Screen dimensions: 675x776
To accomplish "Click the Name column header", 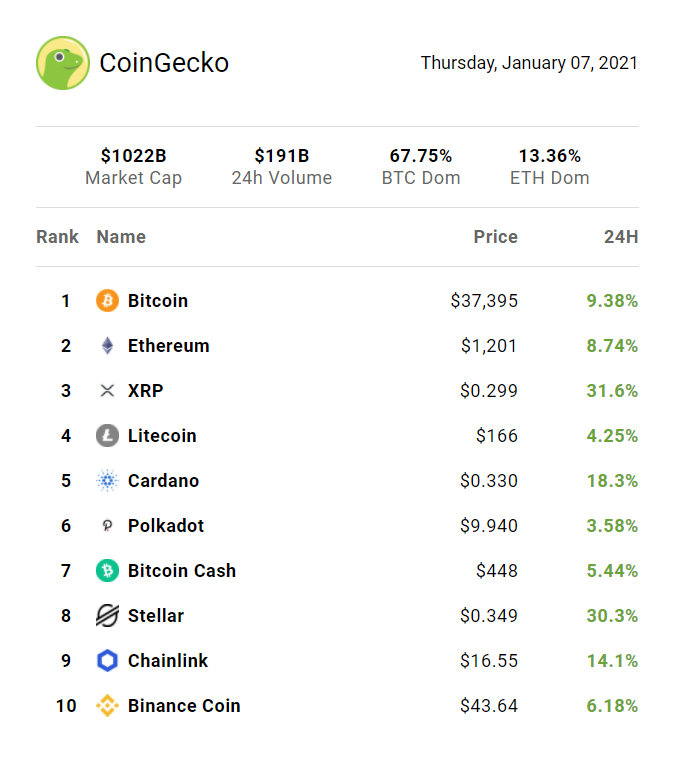I will click(121, 237).
